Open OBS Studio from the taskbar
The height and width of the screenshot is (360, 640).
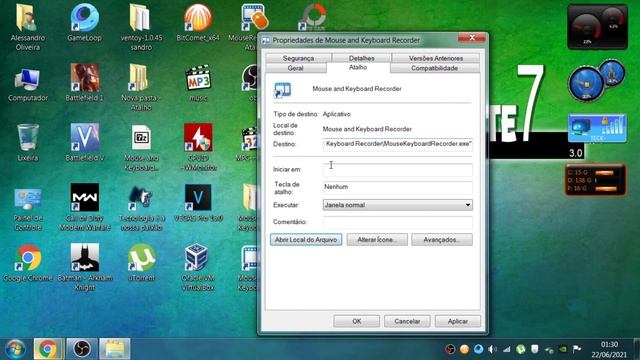coord(82,349)
